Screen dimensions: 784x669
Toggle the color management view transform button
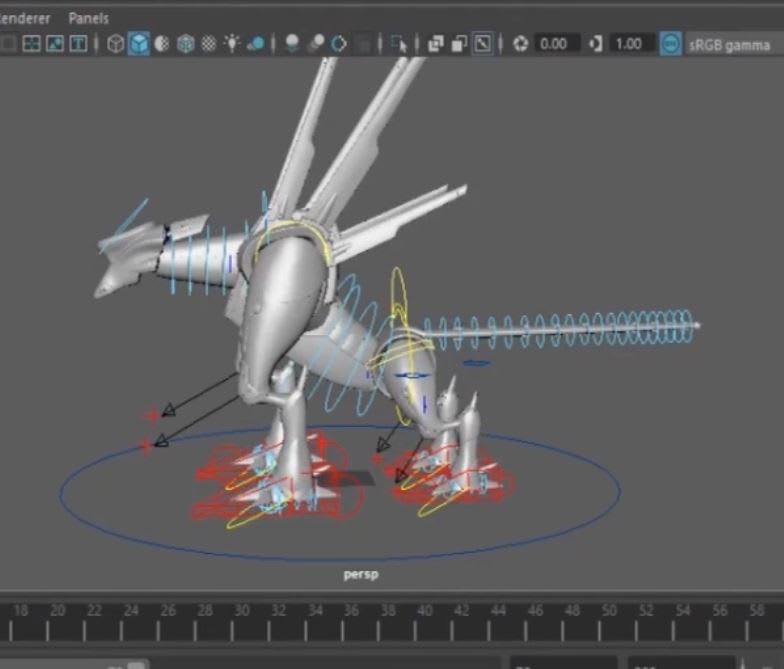tap(671, 44)
